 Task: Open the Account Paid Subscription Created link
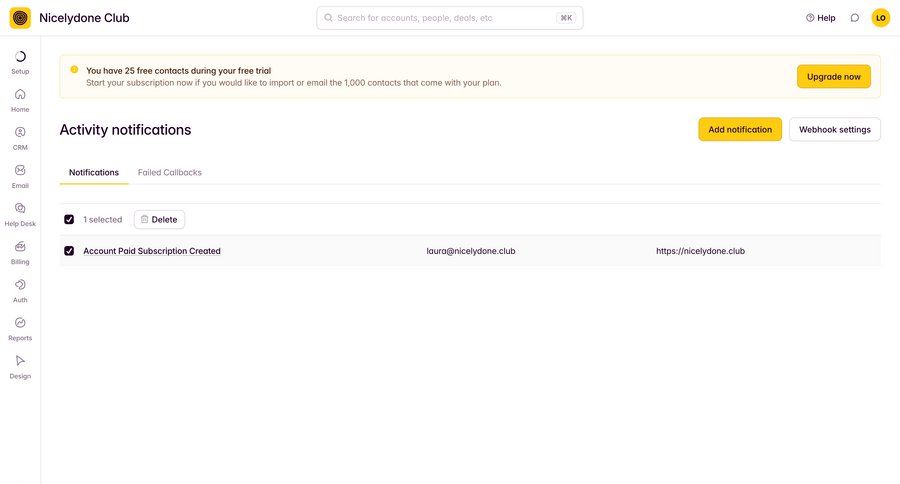pyautogui.click(x=152, y=251)
